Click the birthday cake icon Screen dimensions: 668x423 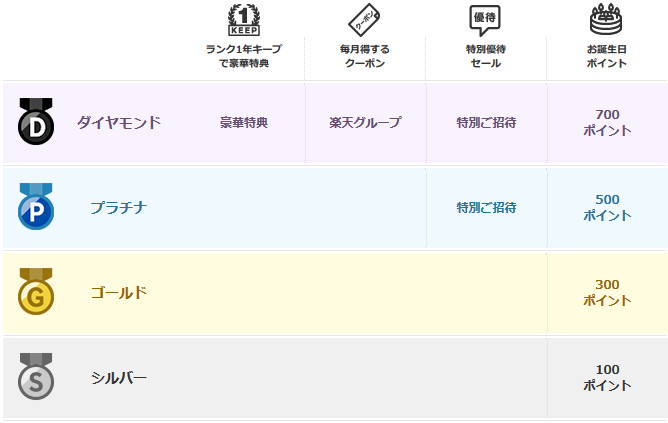(x=606, y=20)
